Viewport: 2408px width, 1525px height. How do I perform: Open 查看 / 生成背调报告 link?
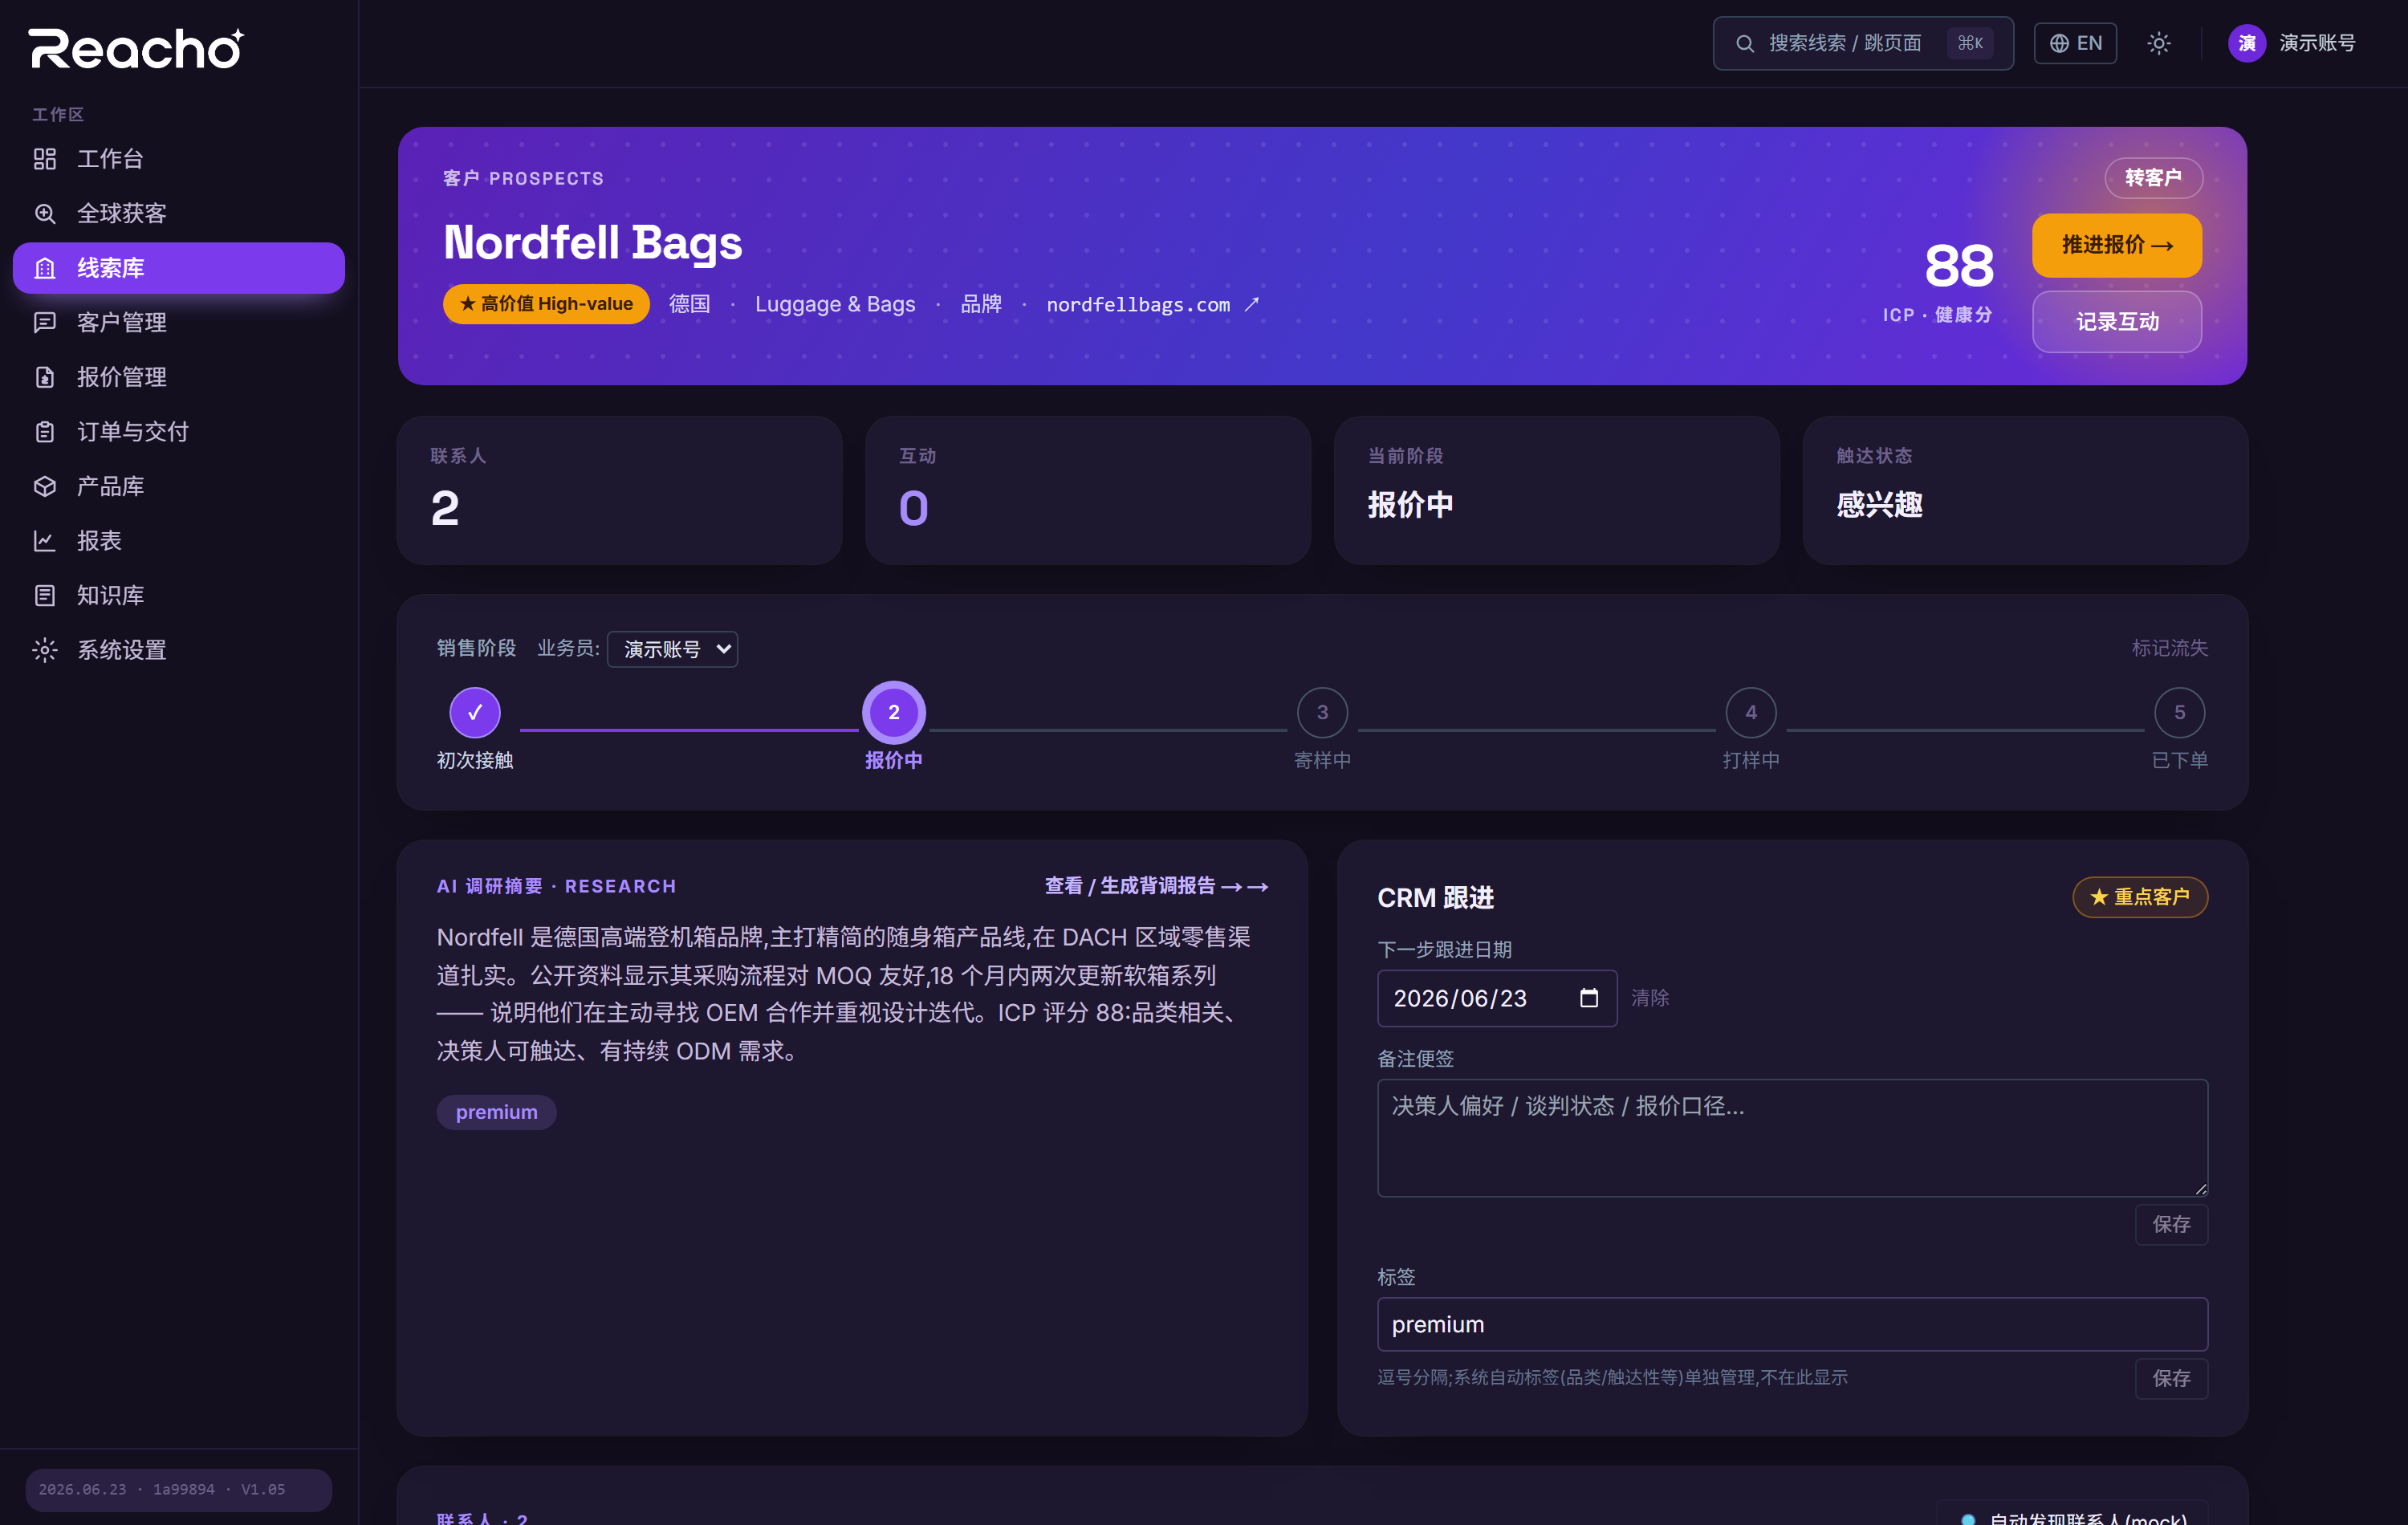(1156, 886)
